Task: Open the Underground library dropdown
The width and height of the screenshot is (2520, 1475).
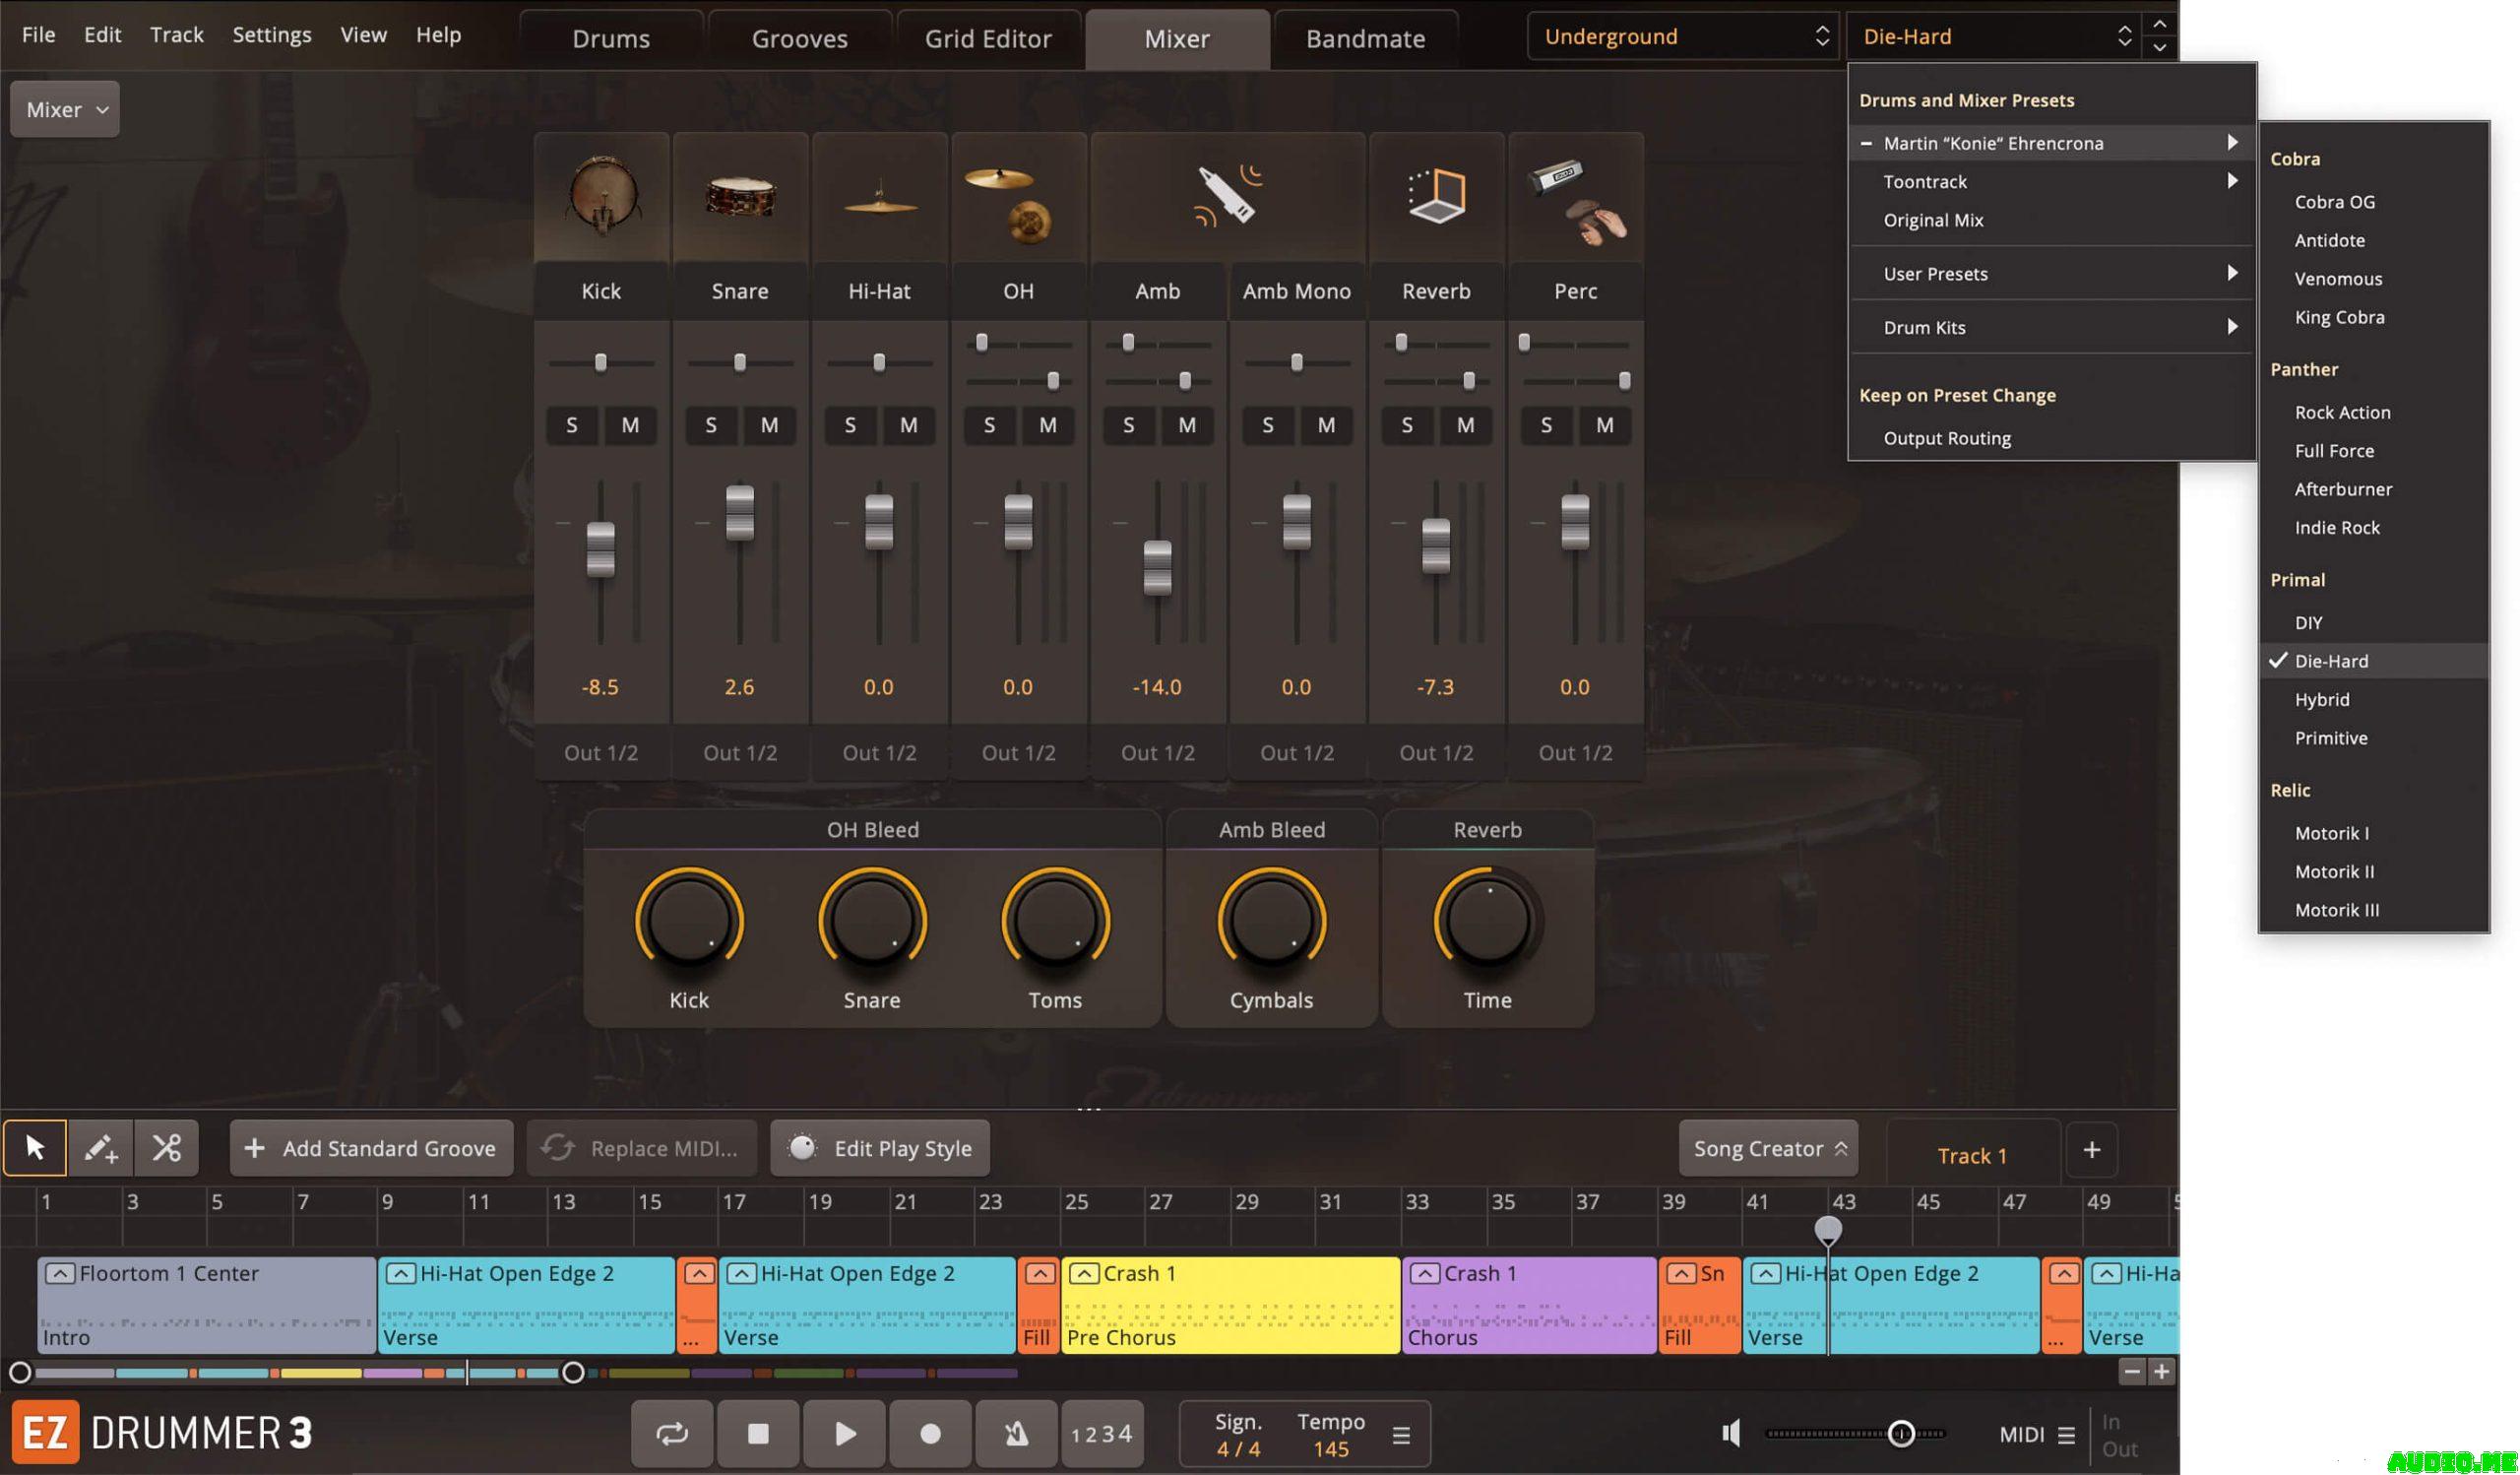Action: (x=1683, y=37)
